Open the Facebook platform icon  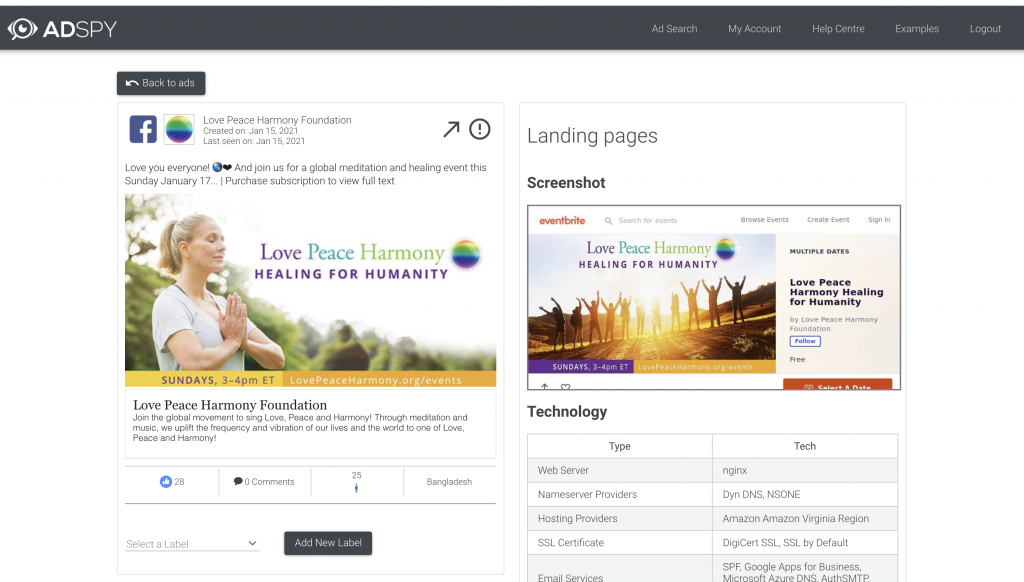143,129
